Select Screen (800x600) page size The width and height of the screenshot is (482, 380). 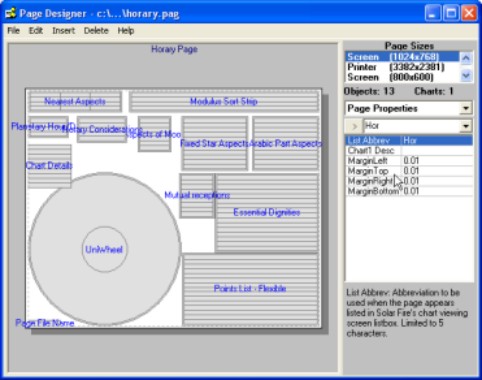[402, 77]
